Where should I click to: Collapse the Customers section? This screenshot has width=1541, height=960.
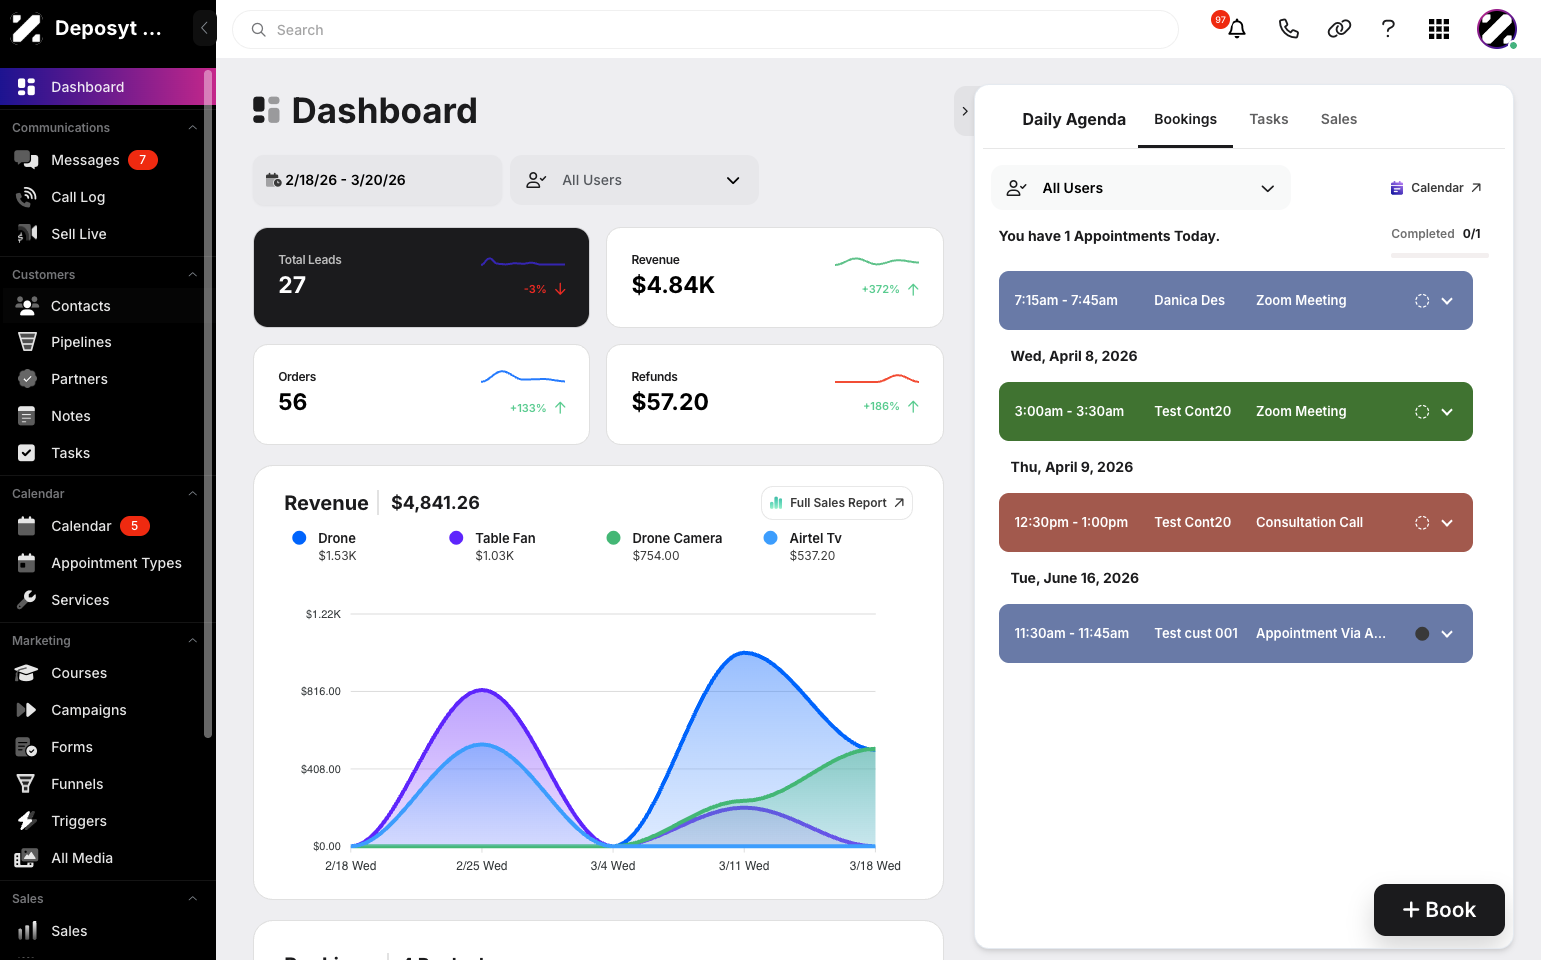coord(192,275)
